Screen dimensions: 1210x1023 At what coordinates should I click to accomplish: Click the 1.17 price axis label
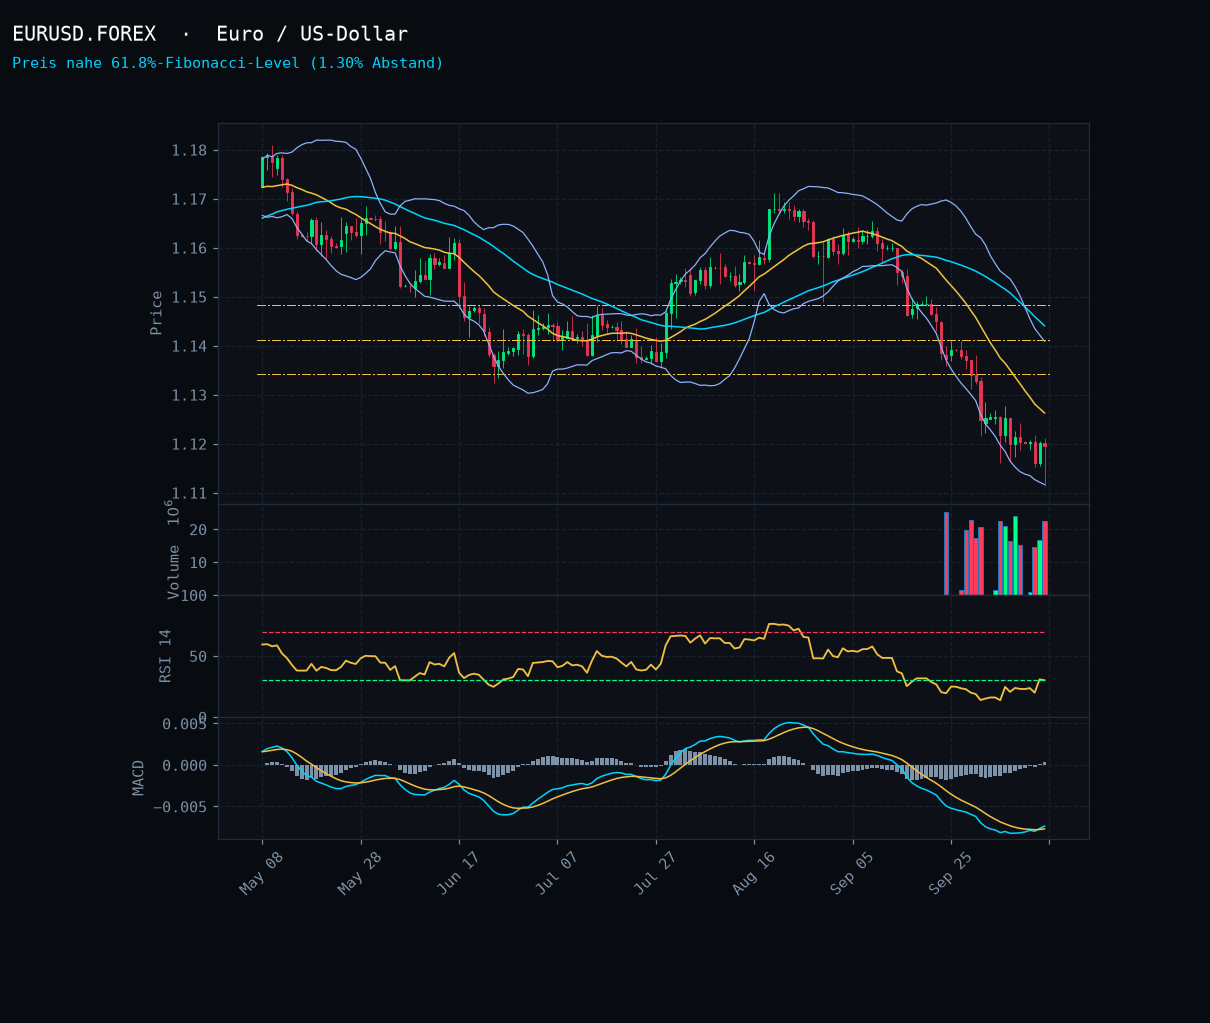(x=189, y=200)
